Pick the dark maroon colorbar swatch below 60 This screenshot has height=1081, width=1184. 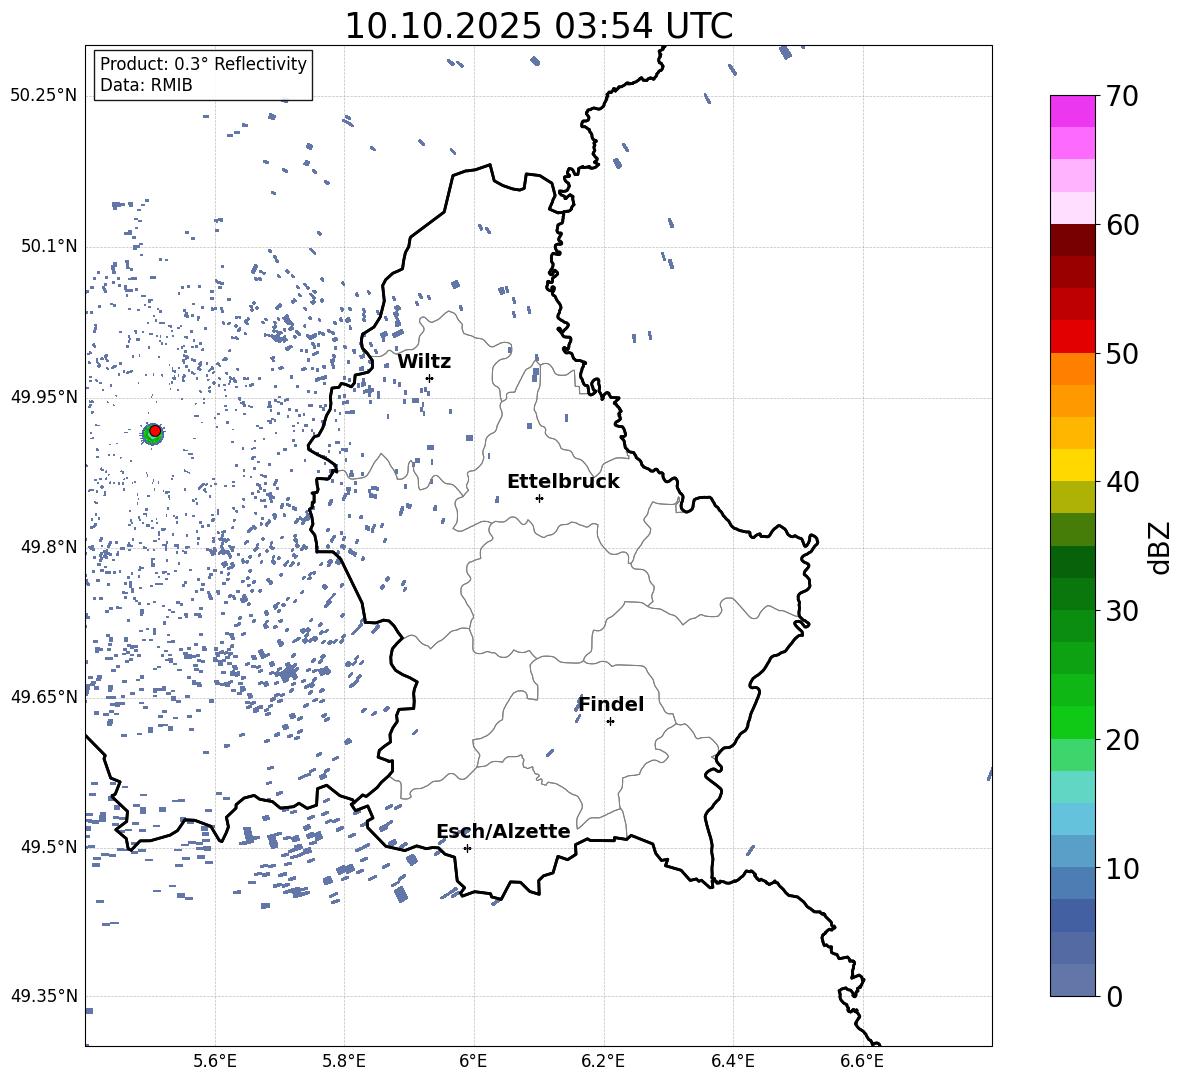[1072, 240]
